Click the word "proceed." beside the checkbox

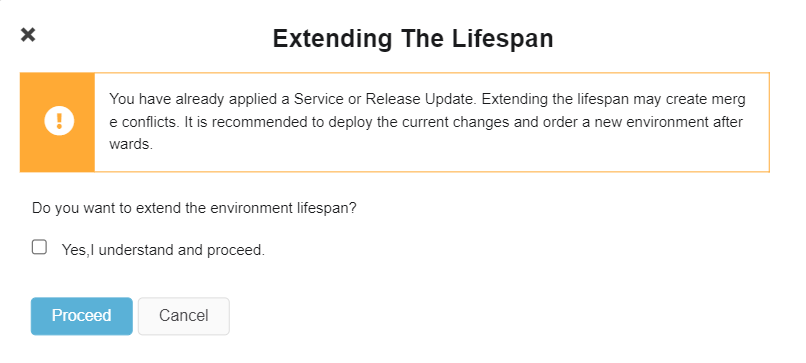[236, 250]
